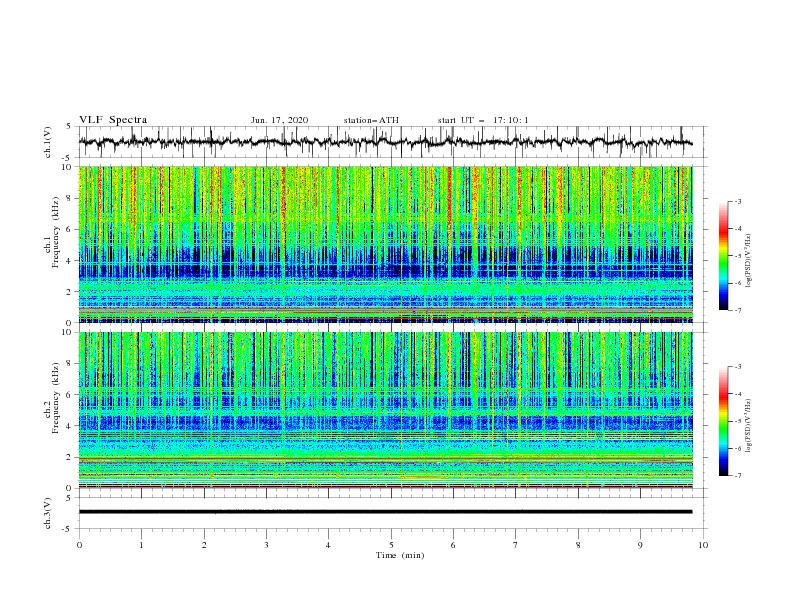This screenshot has width=792, height=612.
Task: Click the "Time (min)" axis label
Action: pos(400,555)
